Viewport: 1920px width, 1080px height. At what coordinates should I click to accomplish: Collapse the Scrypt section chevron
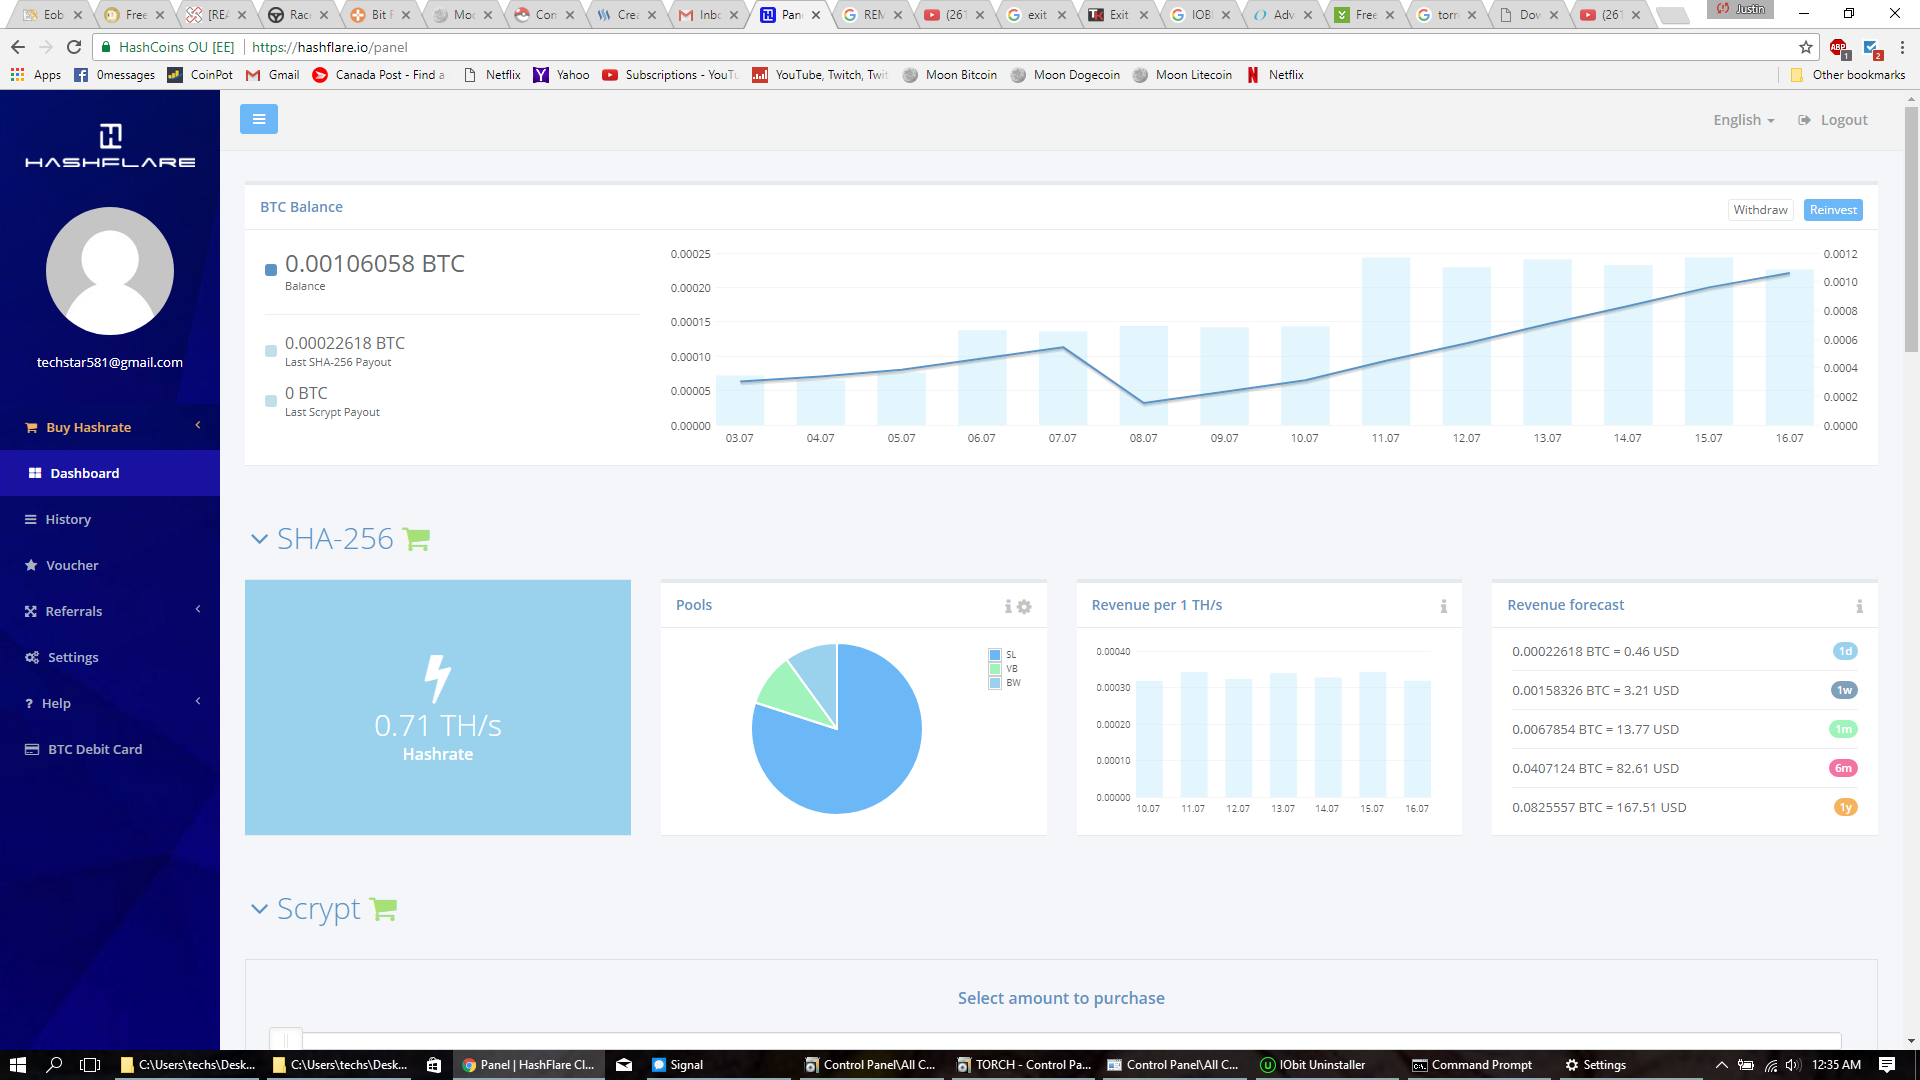coord(259,909)
